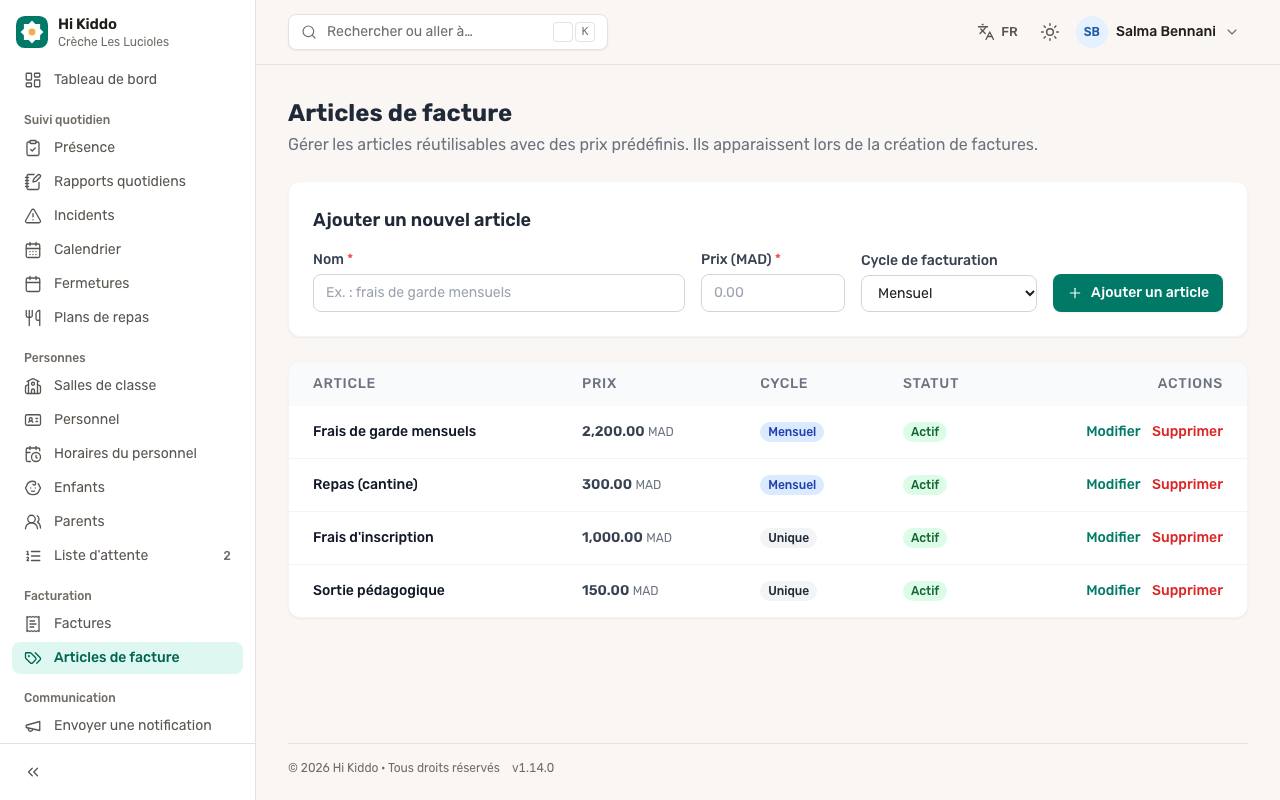Click the Articles de facture tags icon
Screen dimensions: 1280x800
(33, 658)
